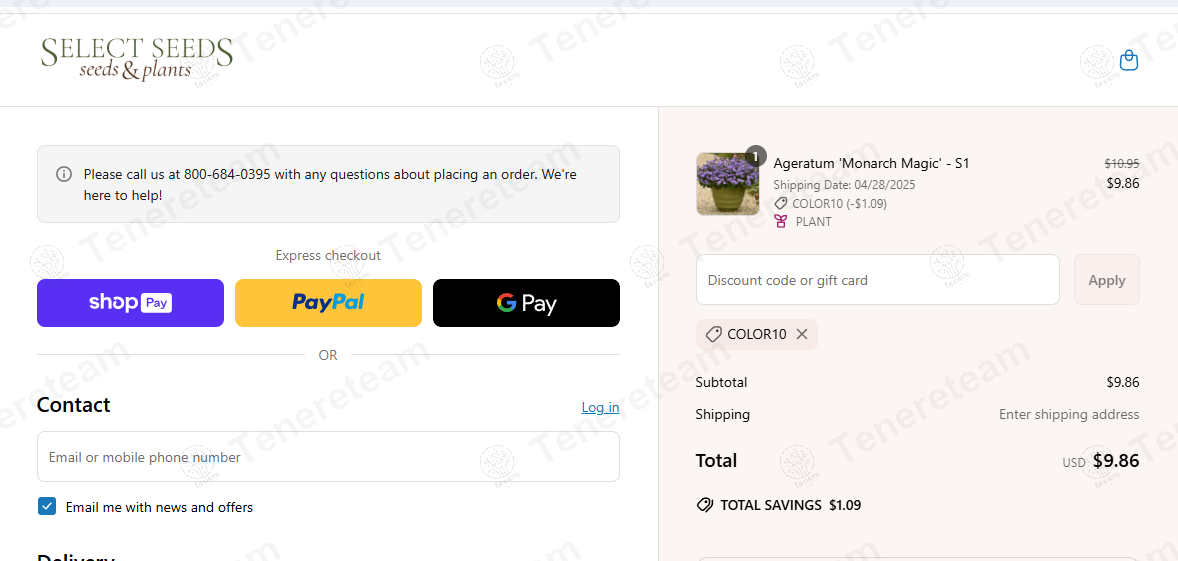The height and width of the screenshot is (561, 1178).
Task: Click the tag icon next to COLOR10 (-$1.09)
Action: pyautogui.click(x=781, y=203)
